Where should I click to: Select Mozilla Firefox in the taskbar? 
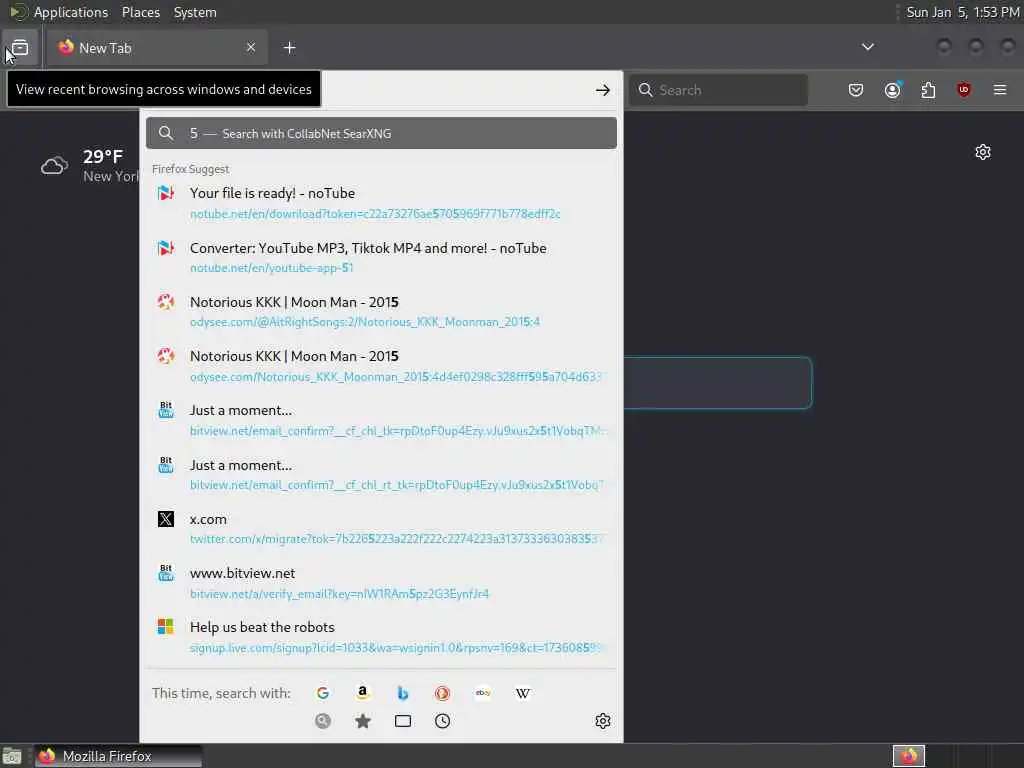coord(118,756)
